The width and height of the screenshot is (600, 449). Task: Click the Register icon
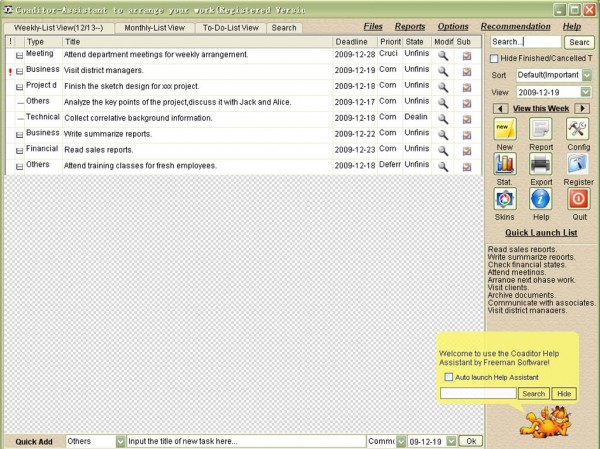[x=577, y=164]
